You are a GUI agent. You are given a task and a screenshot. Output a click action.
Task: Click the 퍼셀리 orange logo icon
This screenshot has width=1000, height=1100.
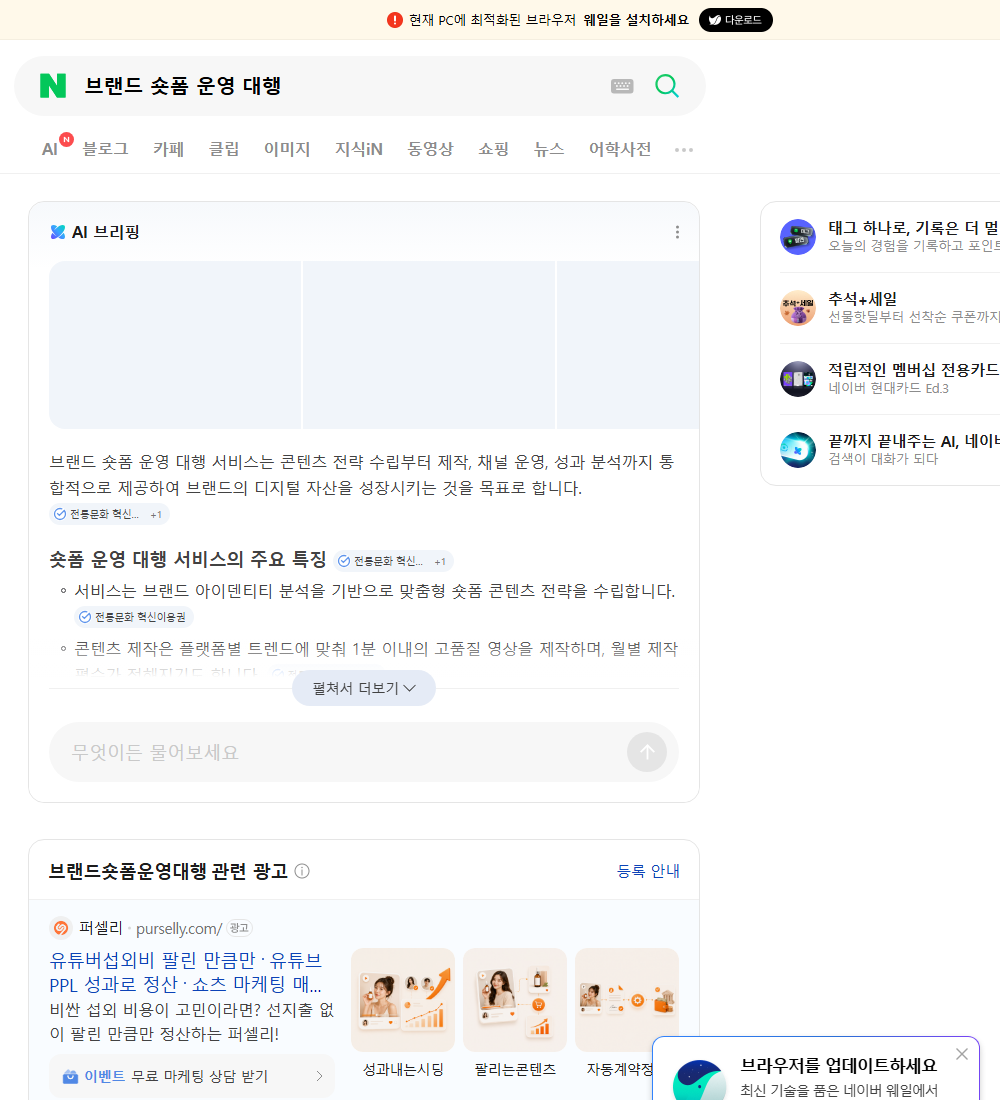coord(61,928)
